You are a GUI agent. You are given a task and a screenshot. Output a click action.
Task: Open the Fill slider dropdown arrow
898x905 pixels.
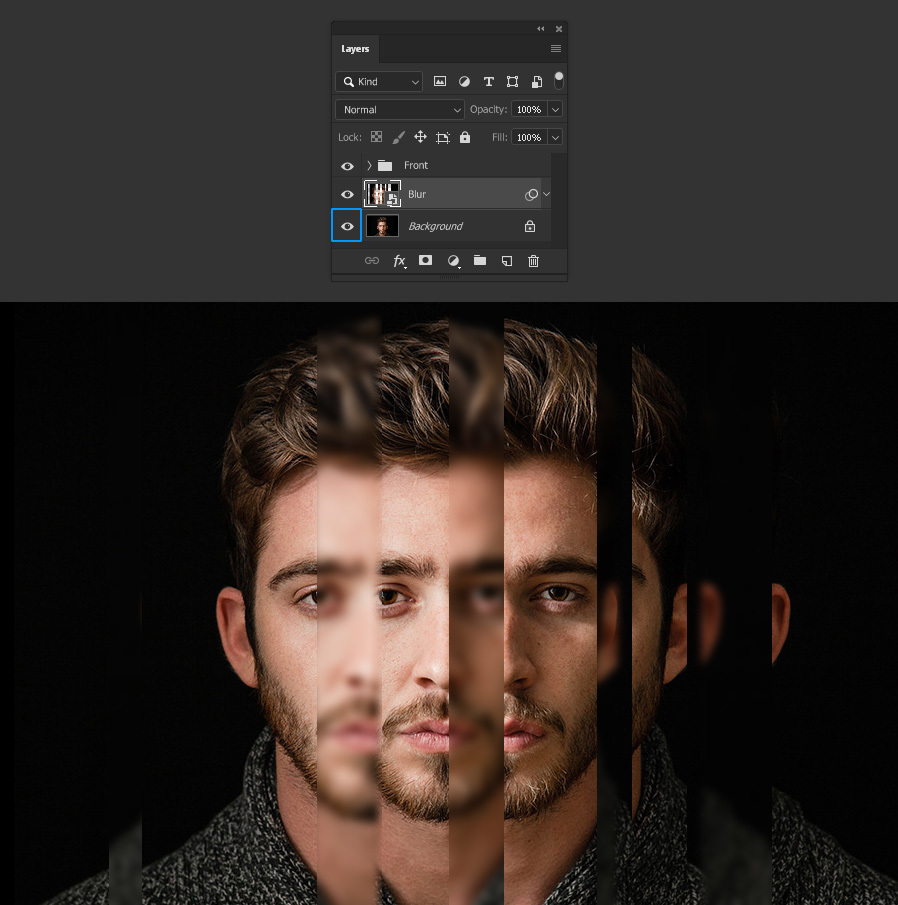tap(555, 137)
